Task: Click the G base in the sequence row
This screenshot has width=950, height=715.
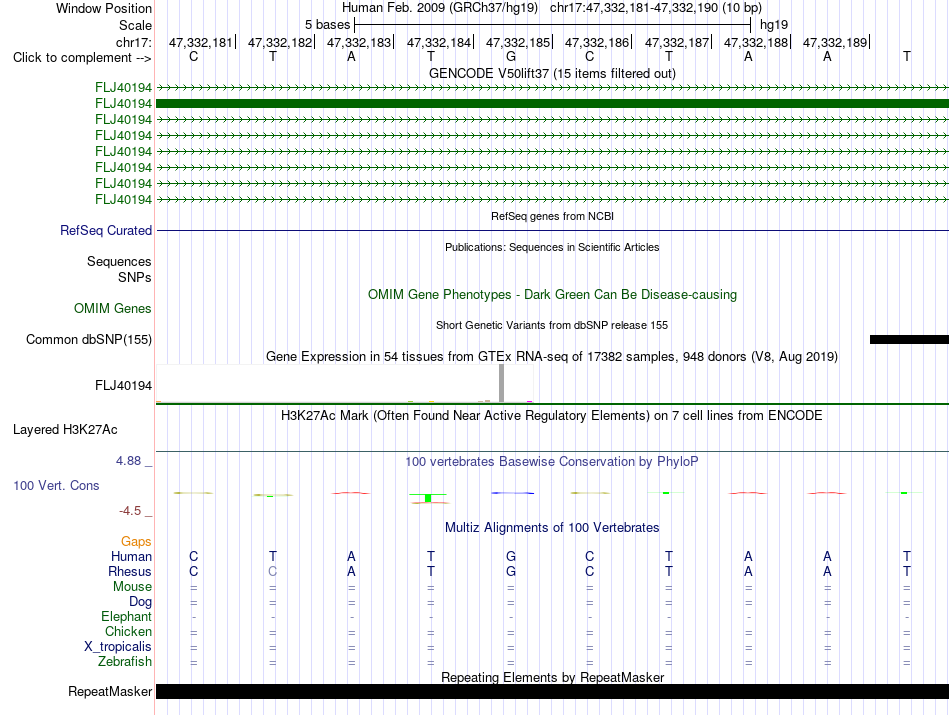Action: pyautogui.click(x=511, y=56)
